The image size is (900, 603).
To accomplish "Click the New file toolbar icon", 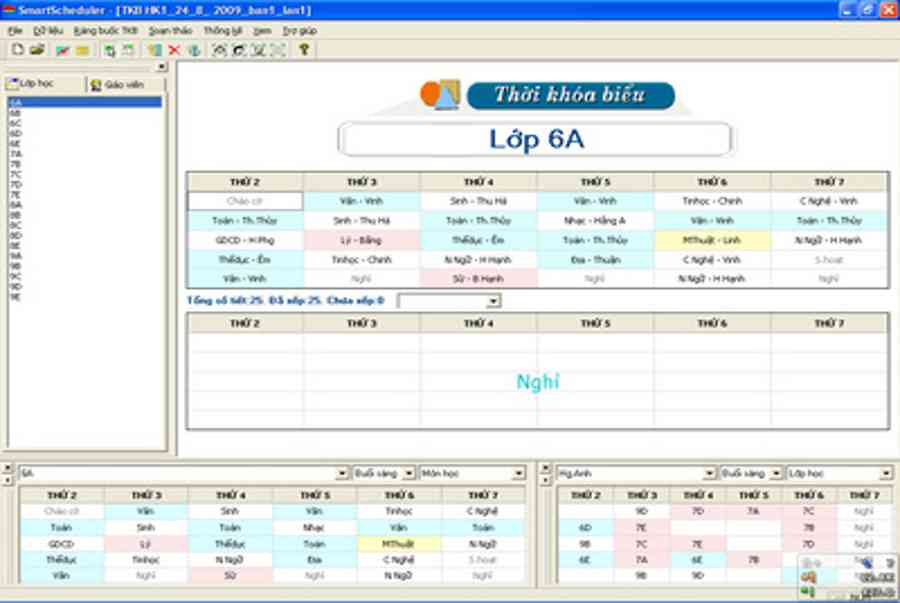I will 18,49.
